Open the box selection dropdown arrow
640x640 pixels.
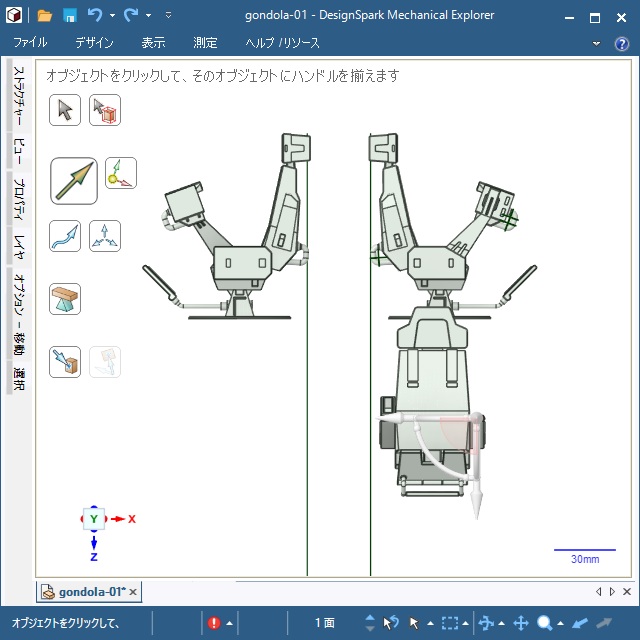coord(465,623)
